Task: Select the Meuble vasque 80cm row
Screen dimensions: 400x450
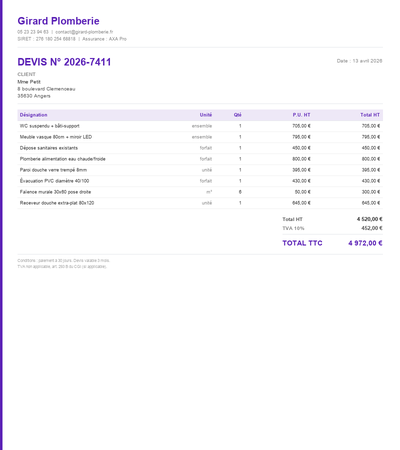Action: point(200,137)
